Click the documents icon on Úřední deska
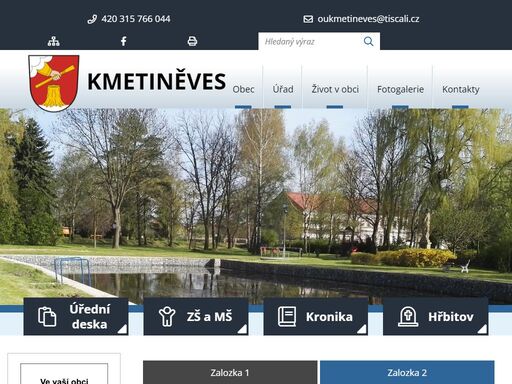Image resolution: width=512 pixels, height=384 pixels. [47, 316]
